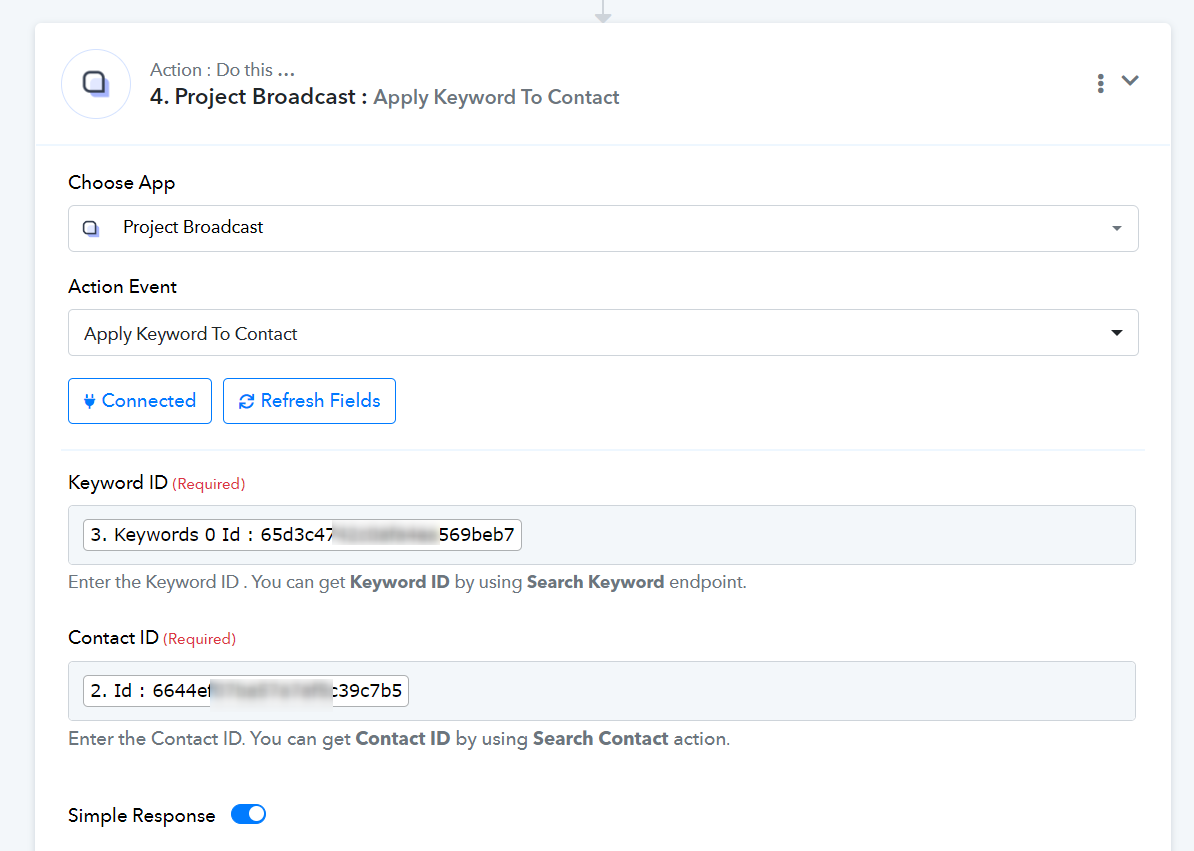Open the Action Event dropdown

[603, 333]
